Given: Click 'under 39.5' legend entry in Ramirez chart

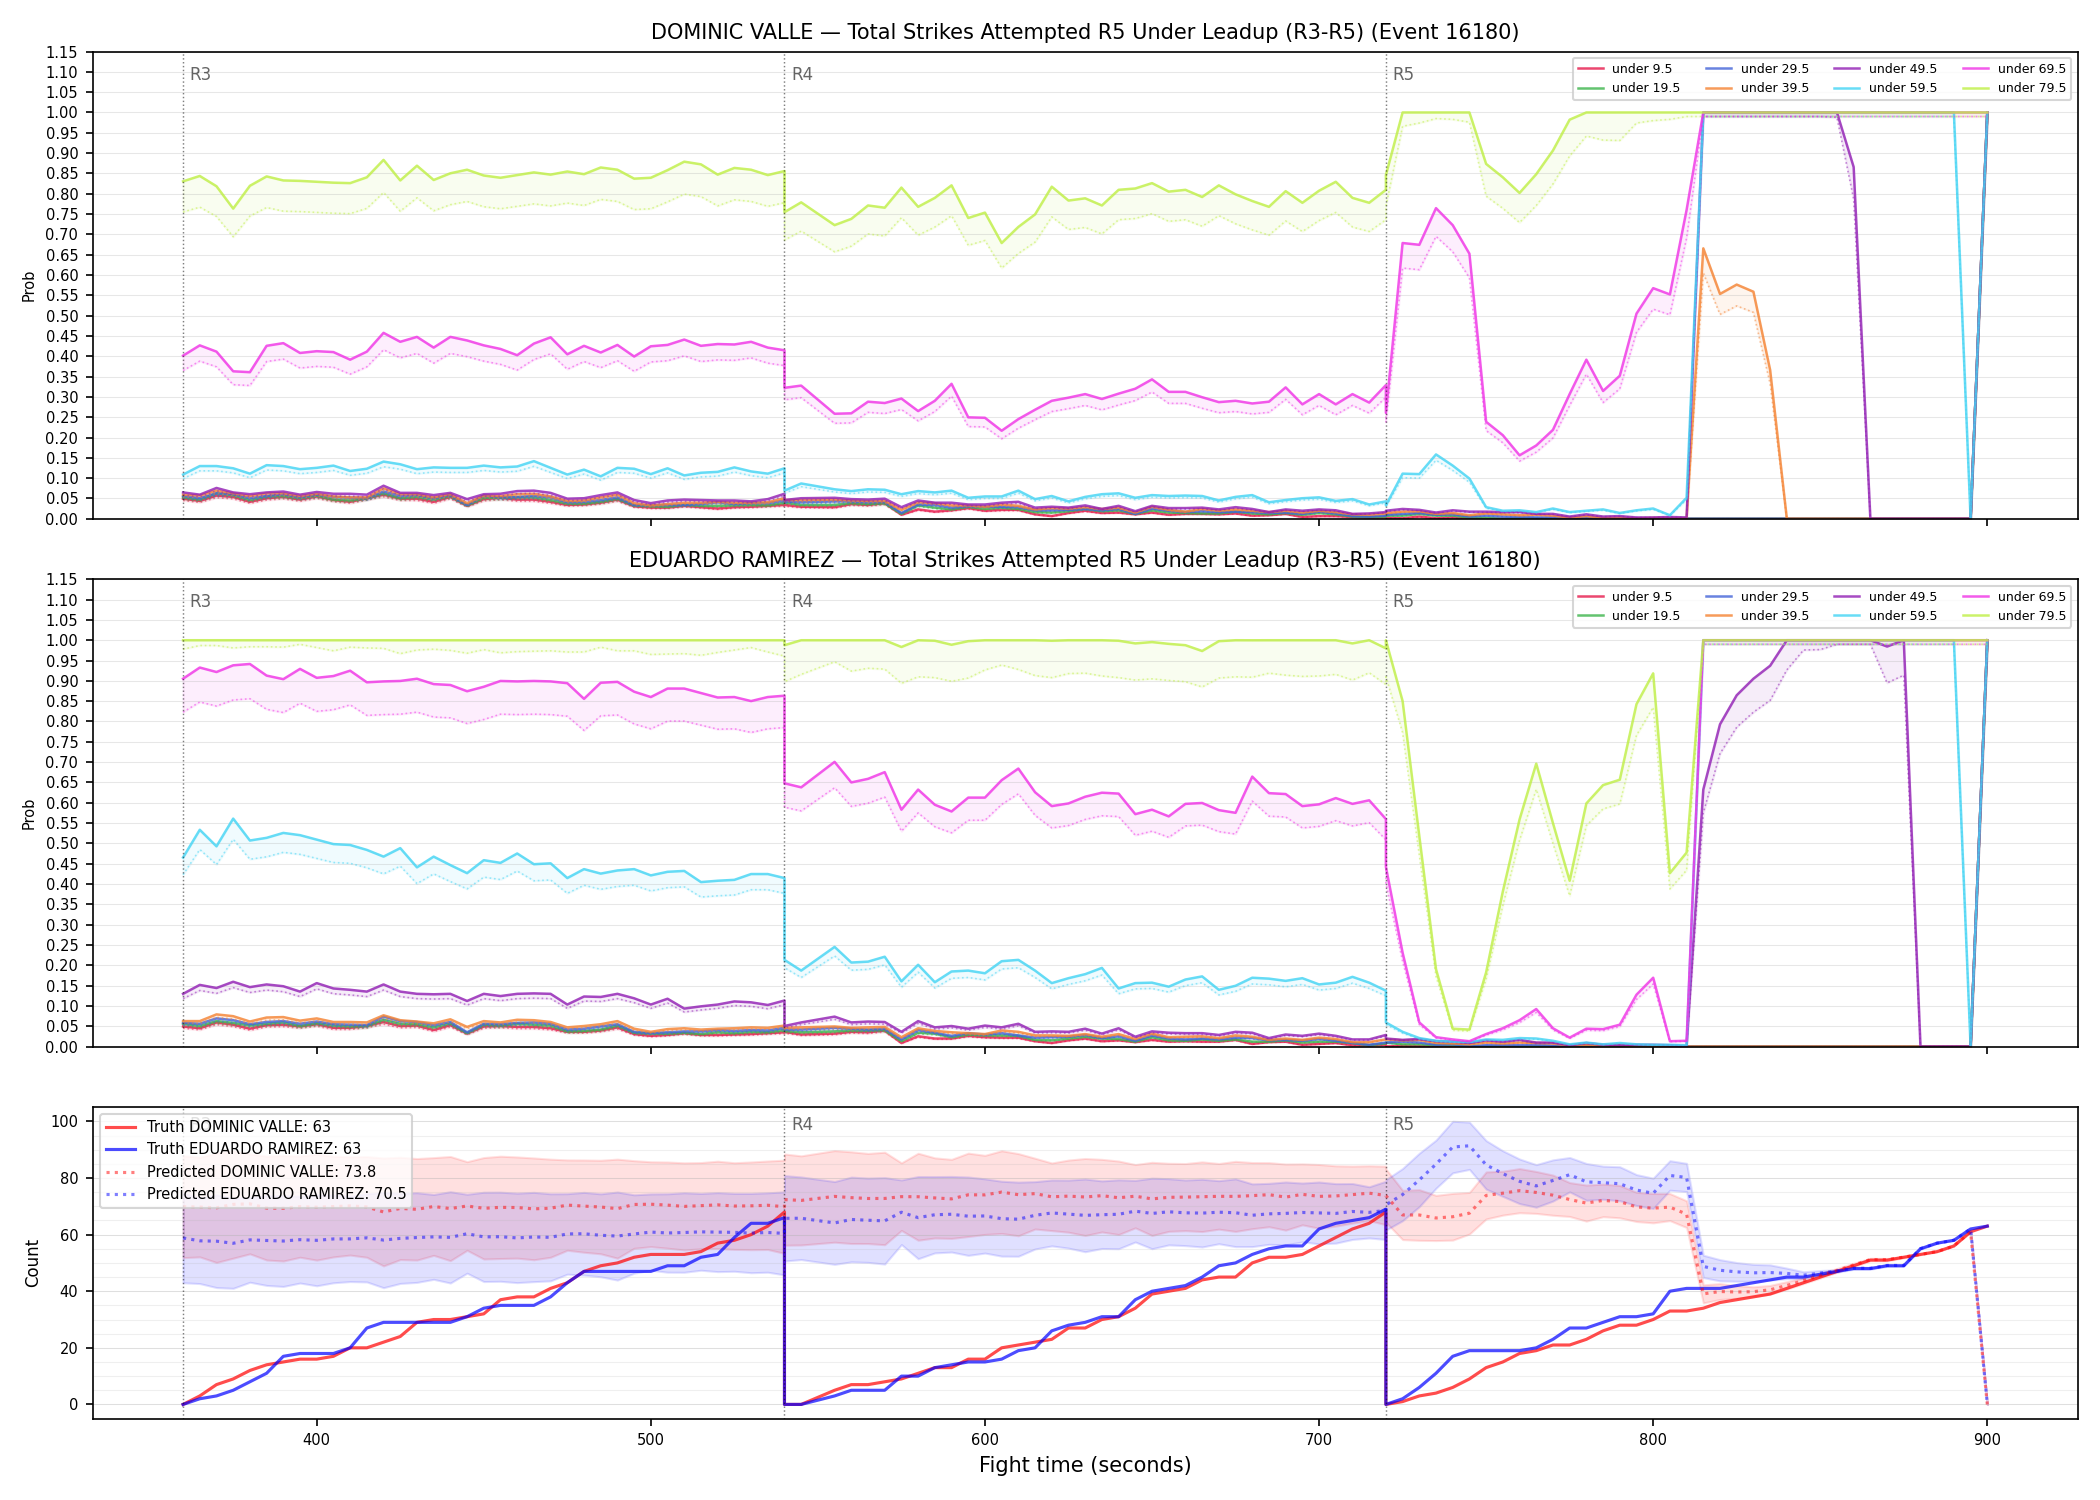Looking at the screenshot, I should pos(1756,616).
